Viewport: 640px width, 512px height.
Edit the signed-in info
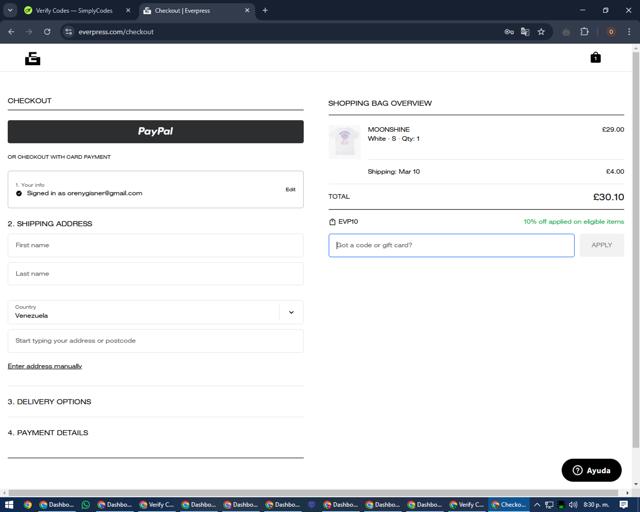290,189
